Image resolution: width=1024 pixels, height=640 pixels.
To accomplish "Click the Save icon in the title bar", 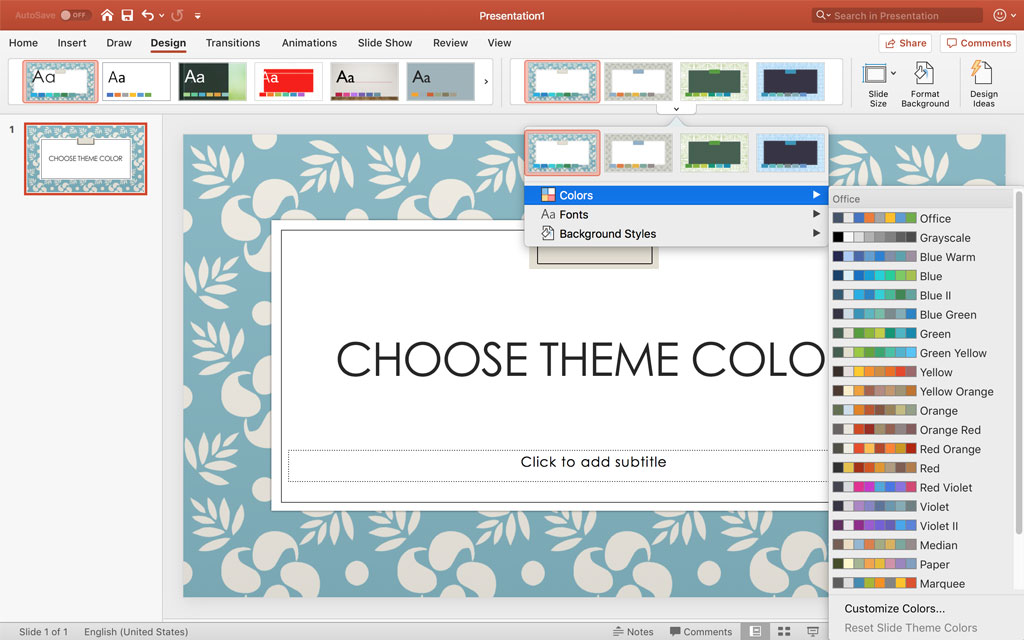I will coord(126,15).
